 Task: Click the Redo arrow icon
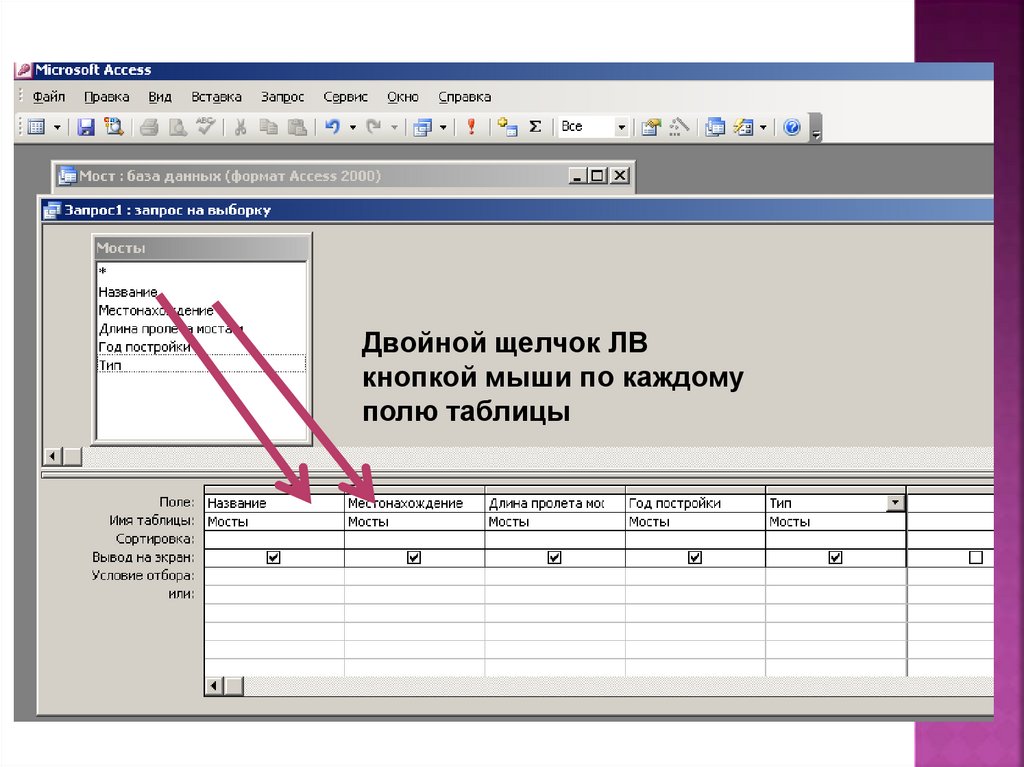pos(374,127)
